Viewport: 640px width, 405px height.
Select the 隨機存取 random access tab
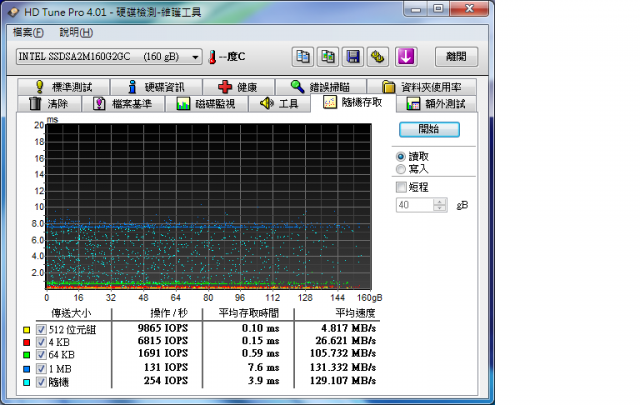pos(353,102)
